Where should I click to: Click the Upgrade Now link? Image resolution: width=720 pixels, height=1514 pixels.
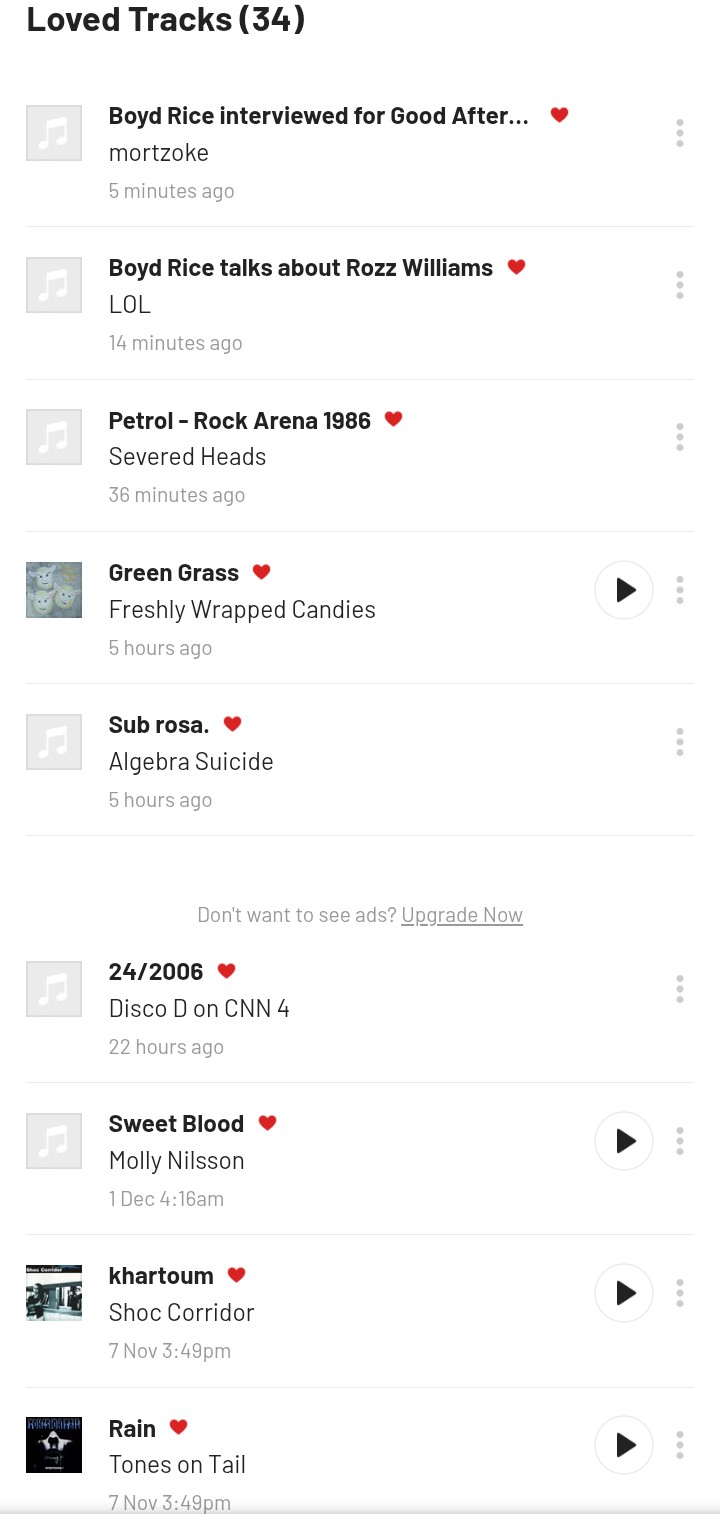462,915
